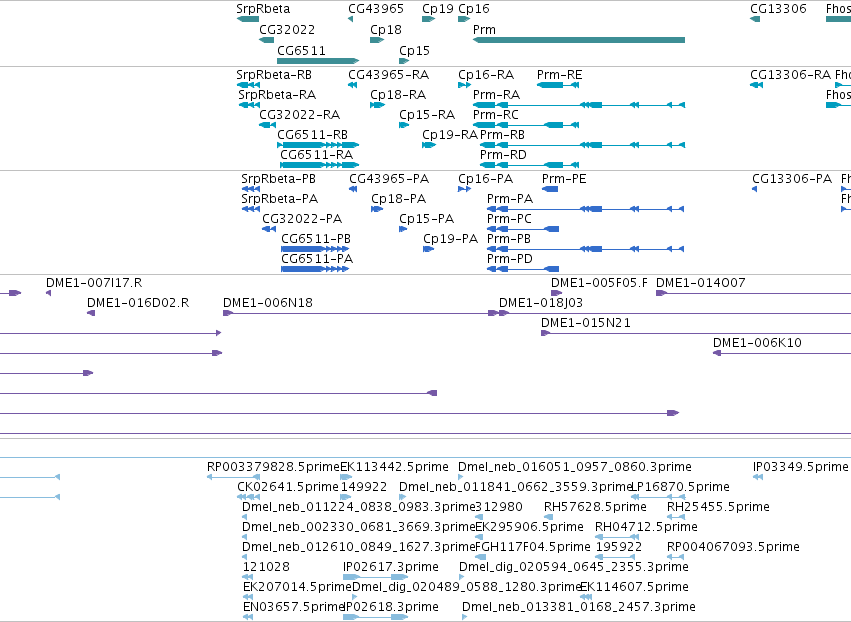Screen dimensions: 851x622
Task: Select transcript Prm-RA
Action: click(496, 95)
